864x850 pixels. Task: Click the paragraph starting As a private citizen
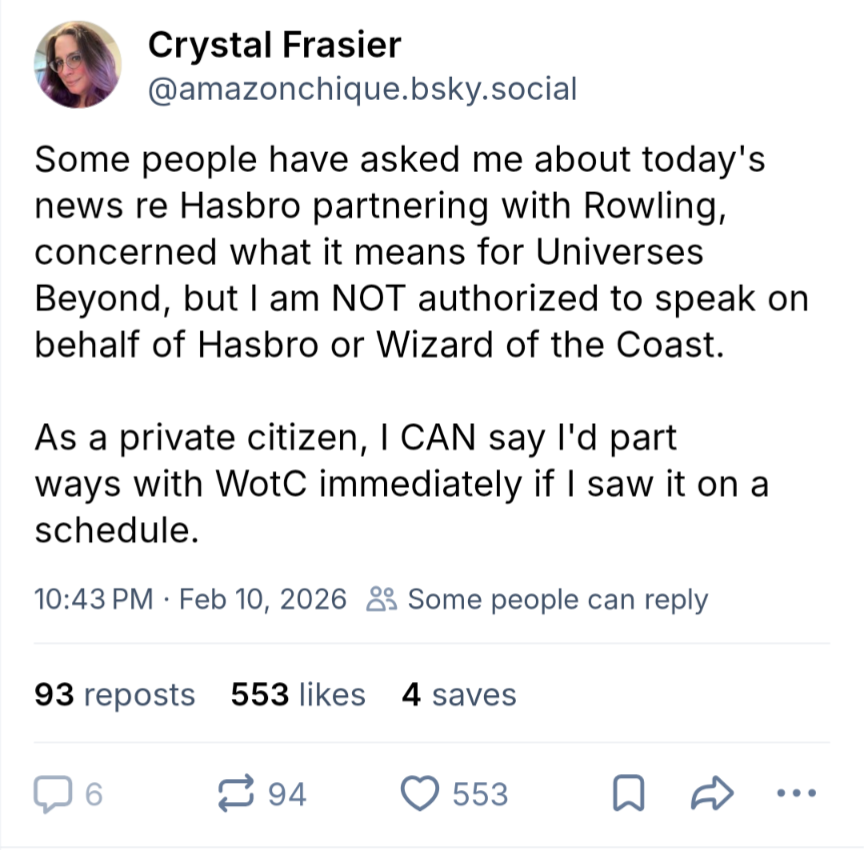coord(401,484)
